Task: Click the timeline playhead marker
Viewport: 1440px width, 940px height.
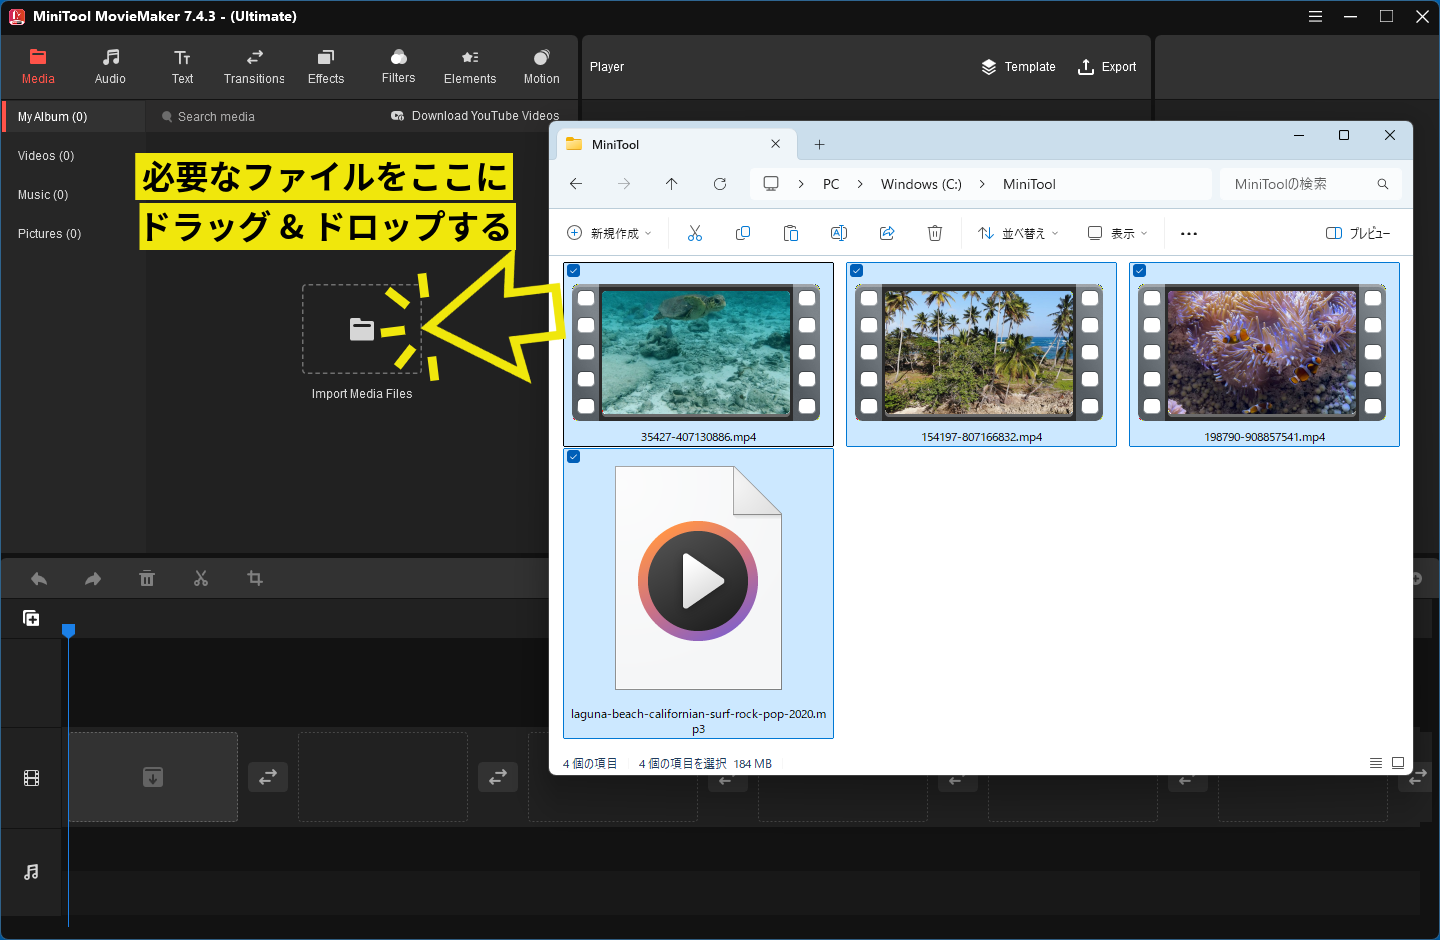Action: (x=68, y=630)
